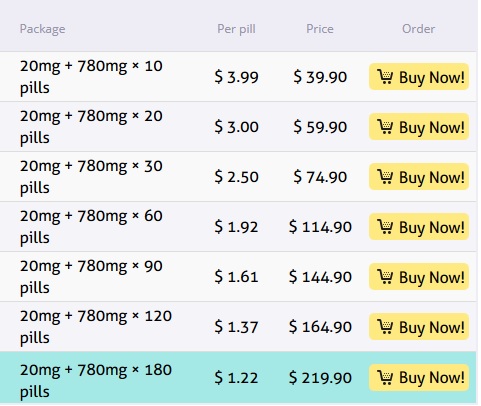Click cart icon for 60 pills package
Screen dimensions: 481x406
pos(385,227)
